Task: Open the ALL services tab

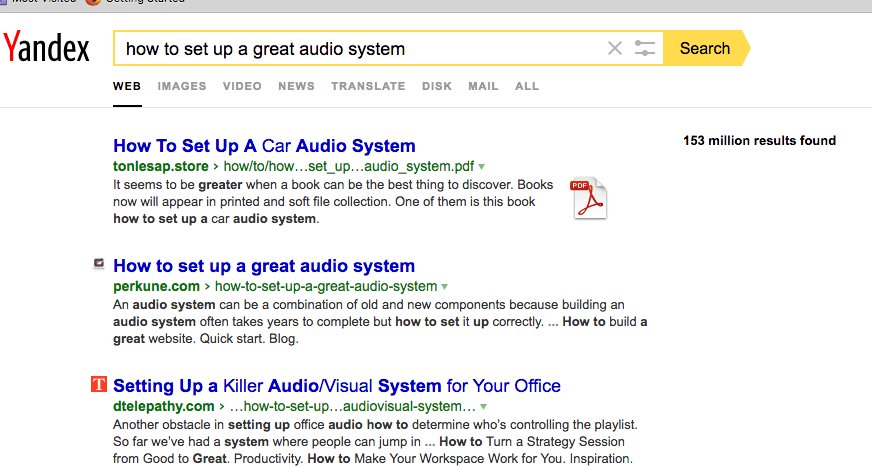Action: (x=527, y=86)
